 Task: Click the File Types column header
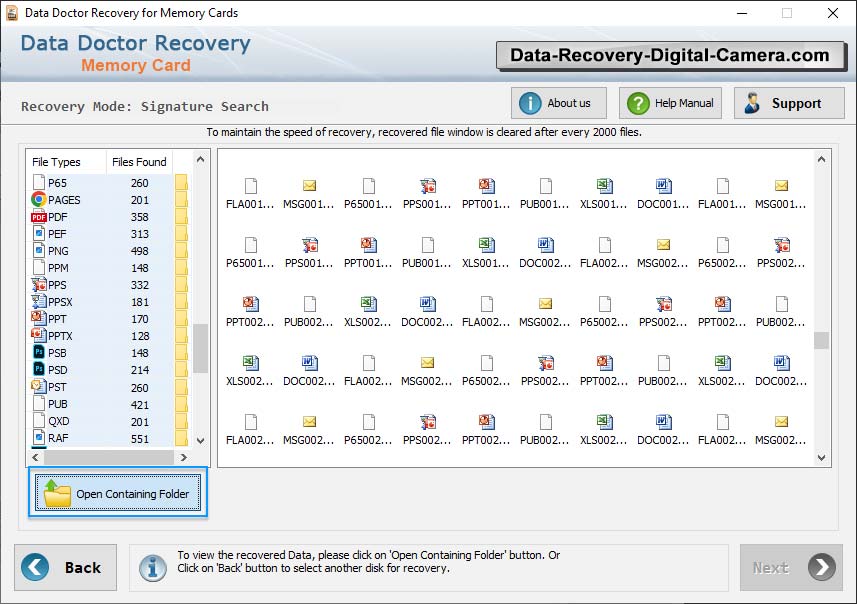[66, 162]
